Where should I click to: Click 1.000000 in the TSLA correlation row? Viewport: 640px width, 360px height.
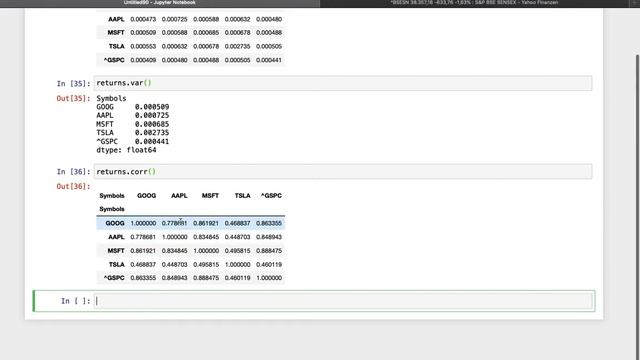[x=237, y=264]
